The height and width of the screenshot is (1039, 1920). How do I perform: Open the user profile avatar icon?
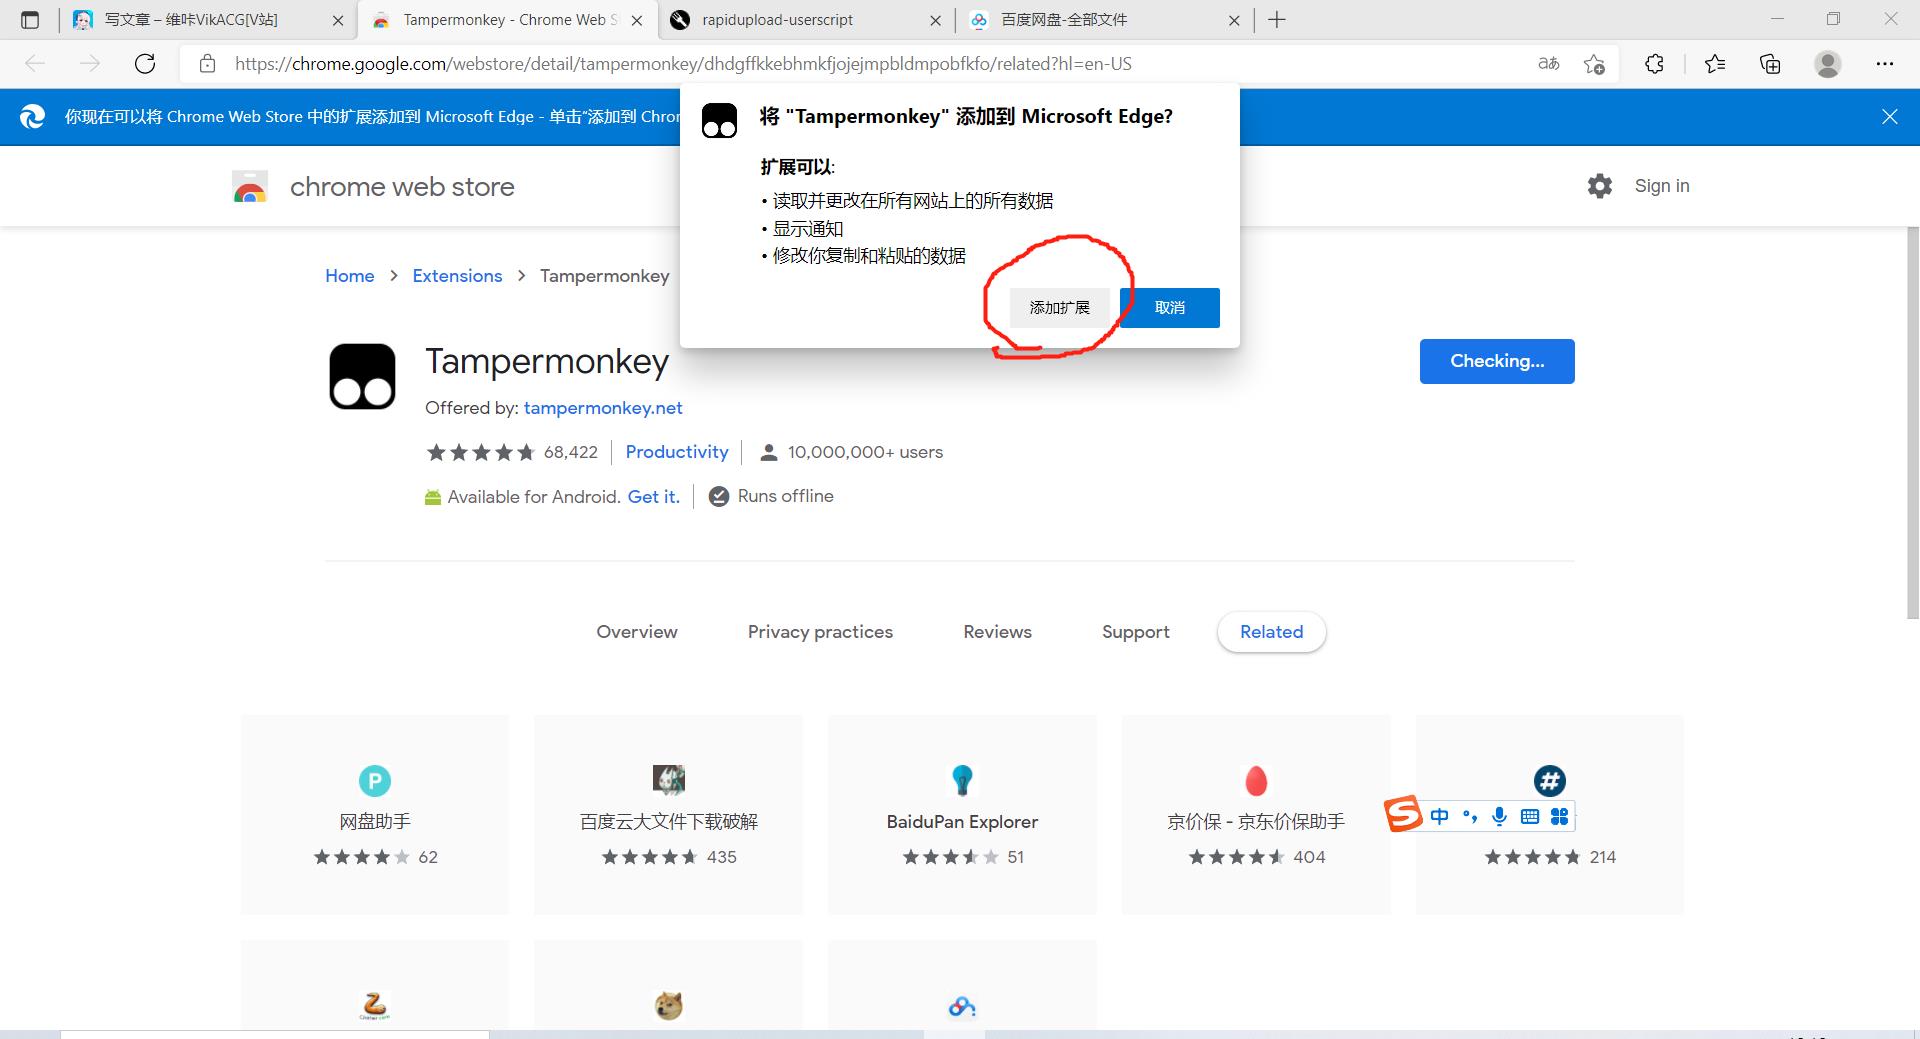1827,64
